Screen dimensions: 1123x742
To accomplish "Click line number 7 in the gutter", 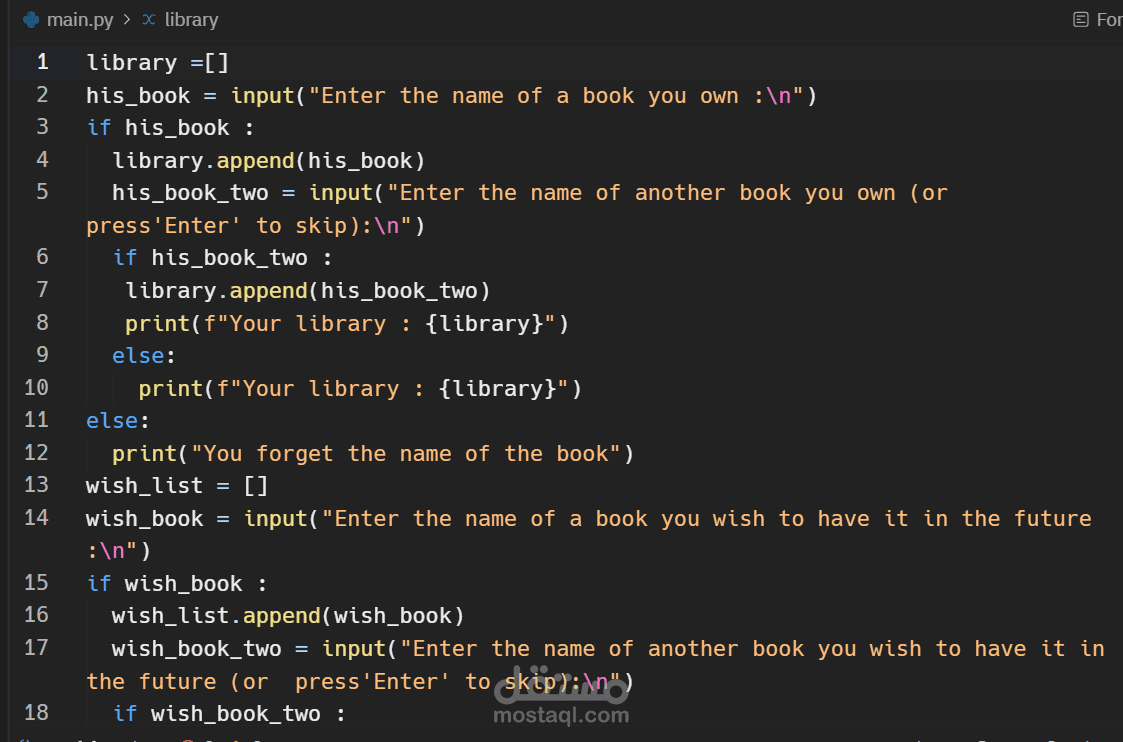I will tap(42, 289).
